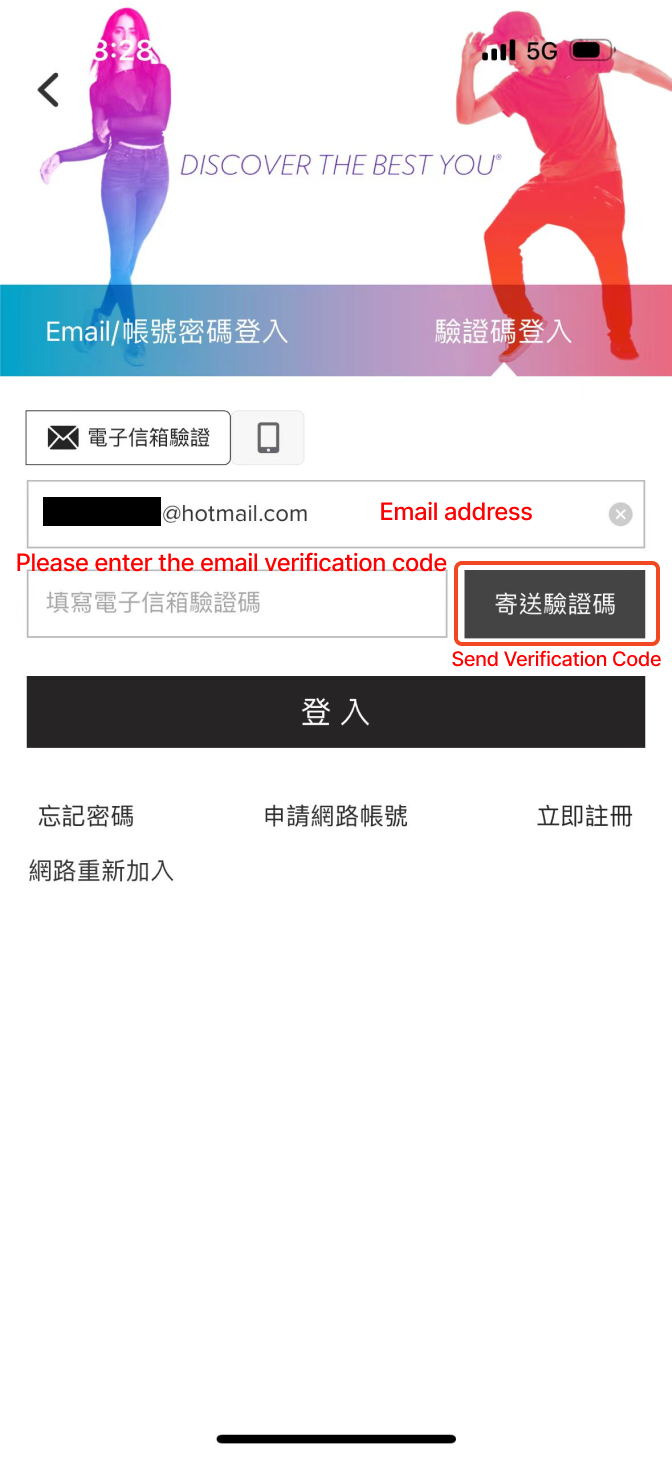Clear the email address with the x icon
The height and width of the screenshot is (1457, 672).
(621, 514)
